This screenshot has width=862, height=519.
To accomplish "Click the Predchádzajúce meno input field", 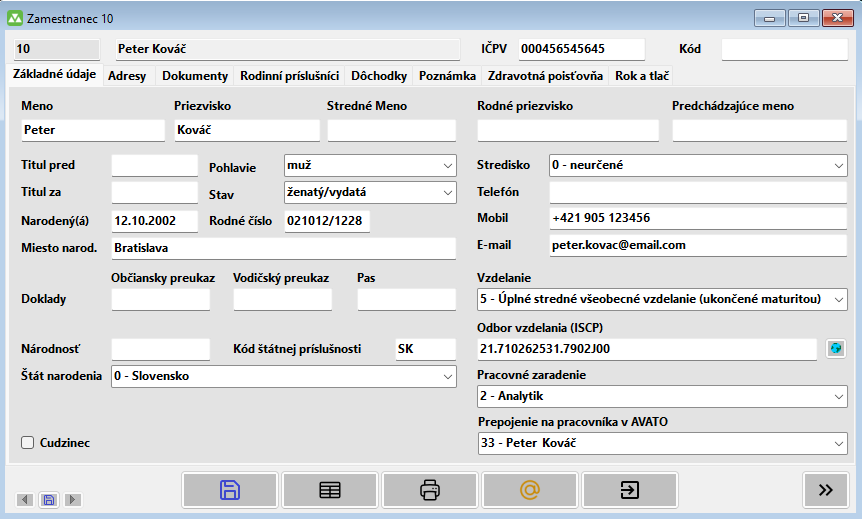I will (x=759, y=130).
